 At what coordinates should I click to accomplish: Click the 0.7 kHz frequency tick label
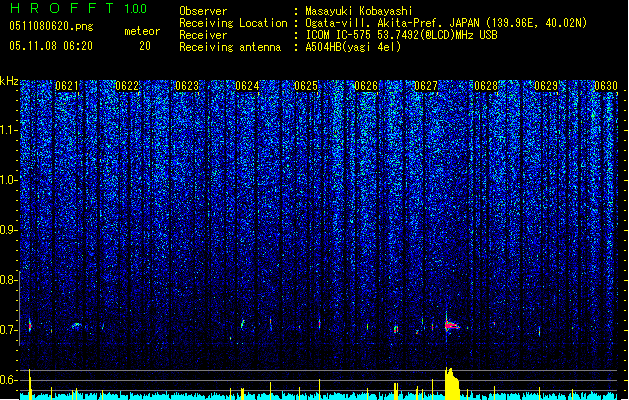[9, 330]
